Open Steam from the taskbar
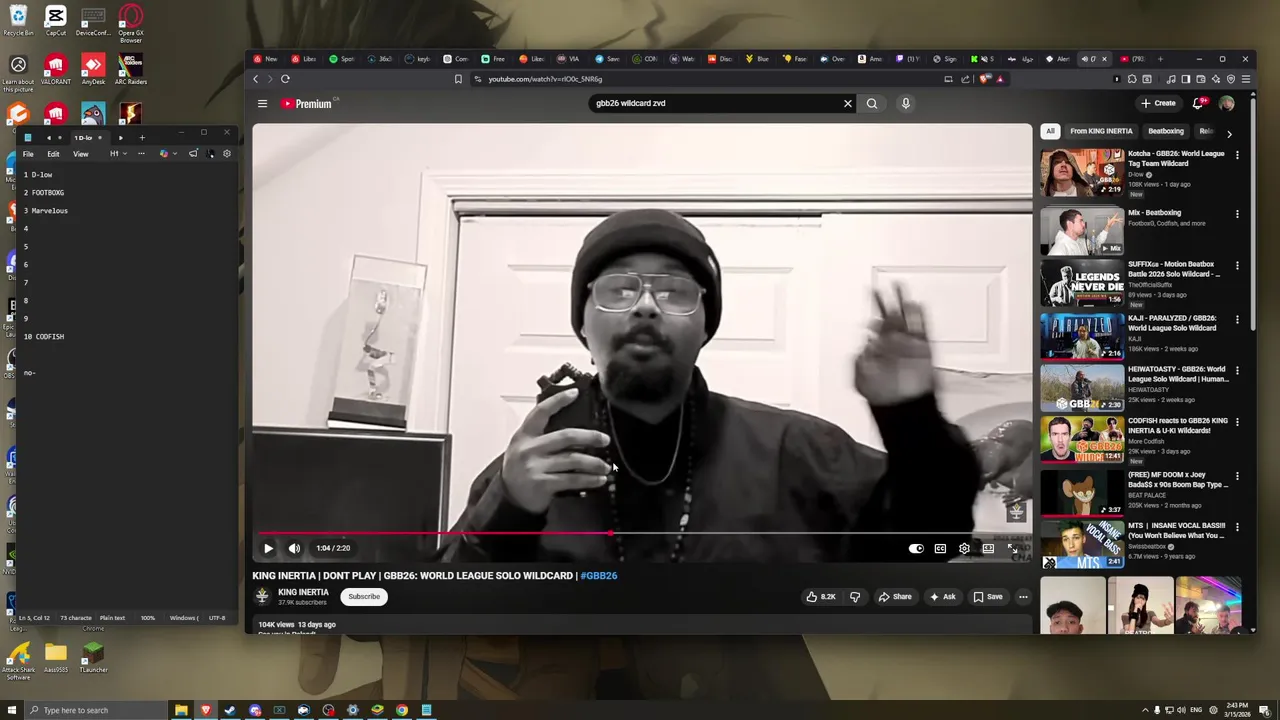 tap(230, 710)
